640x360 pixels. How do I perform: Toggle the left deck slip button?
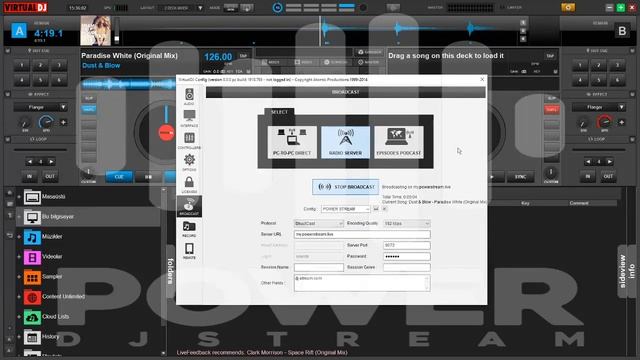pyautogui.click(x=89, y=98)
